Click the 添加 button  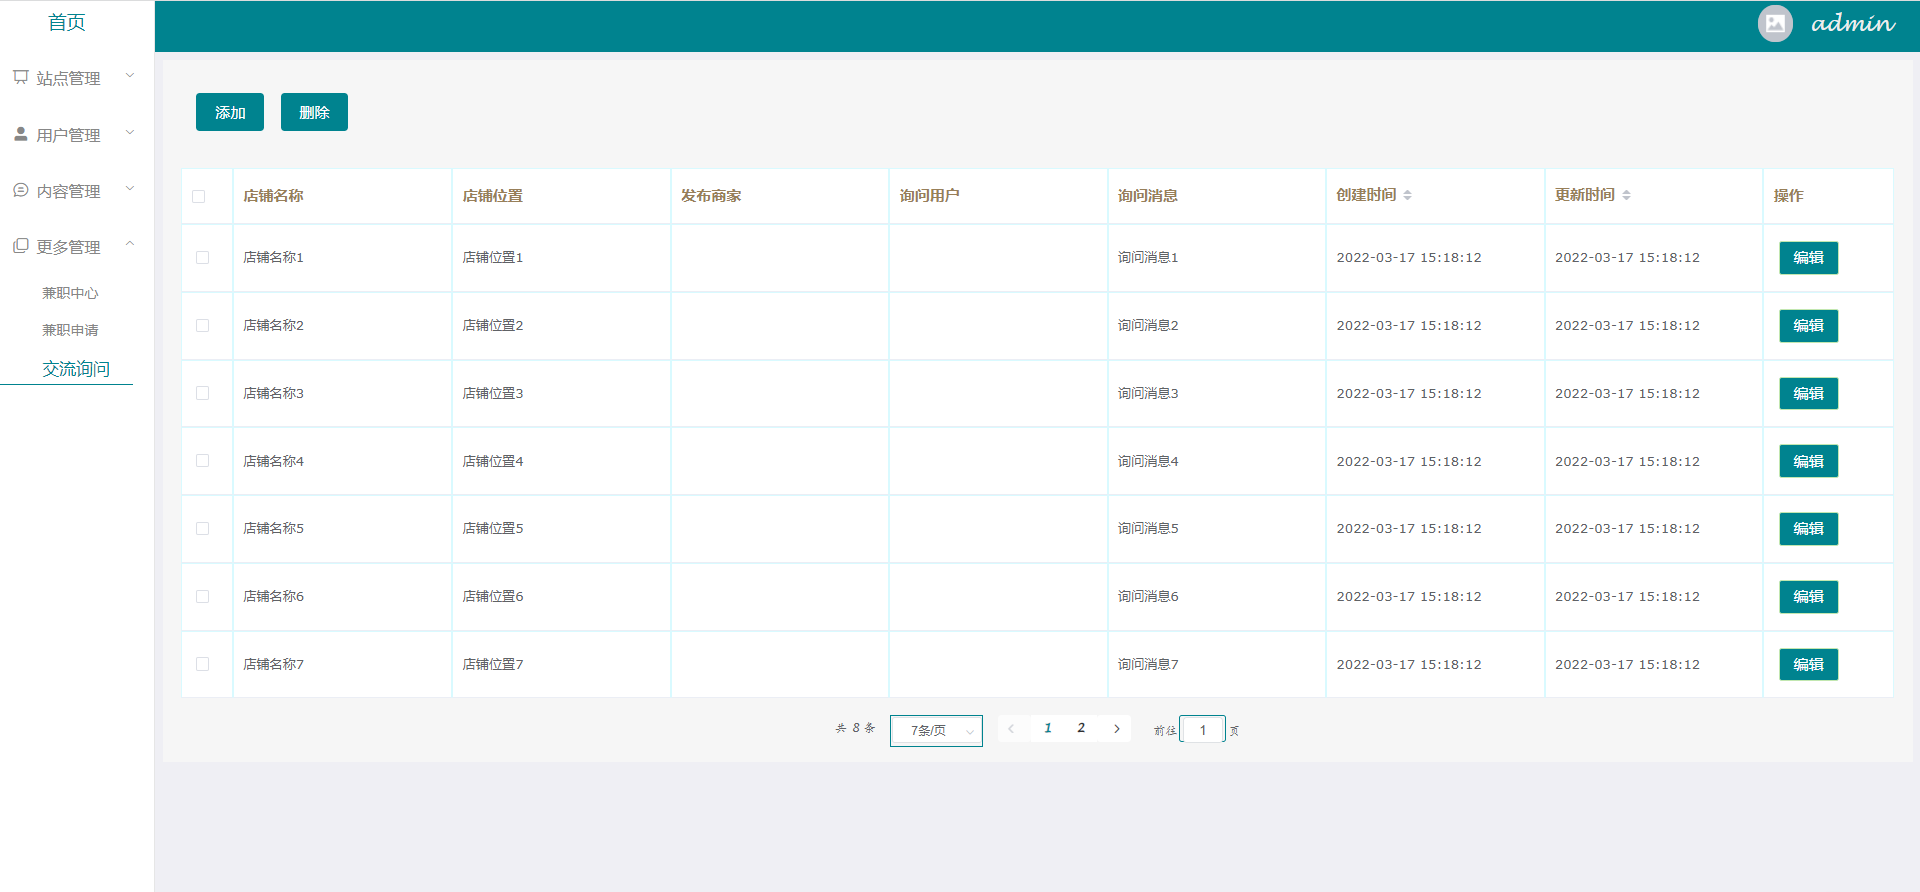[x=230, y=112]
